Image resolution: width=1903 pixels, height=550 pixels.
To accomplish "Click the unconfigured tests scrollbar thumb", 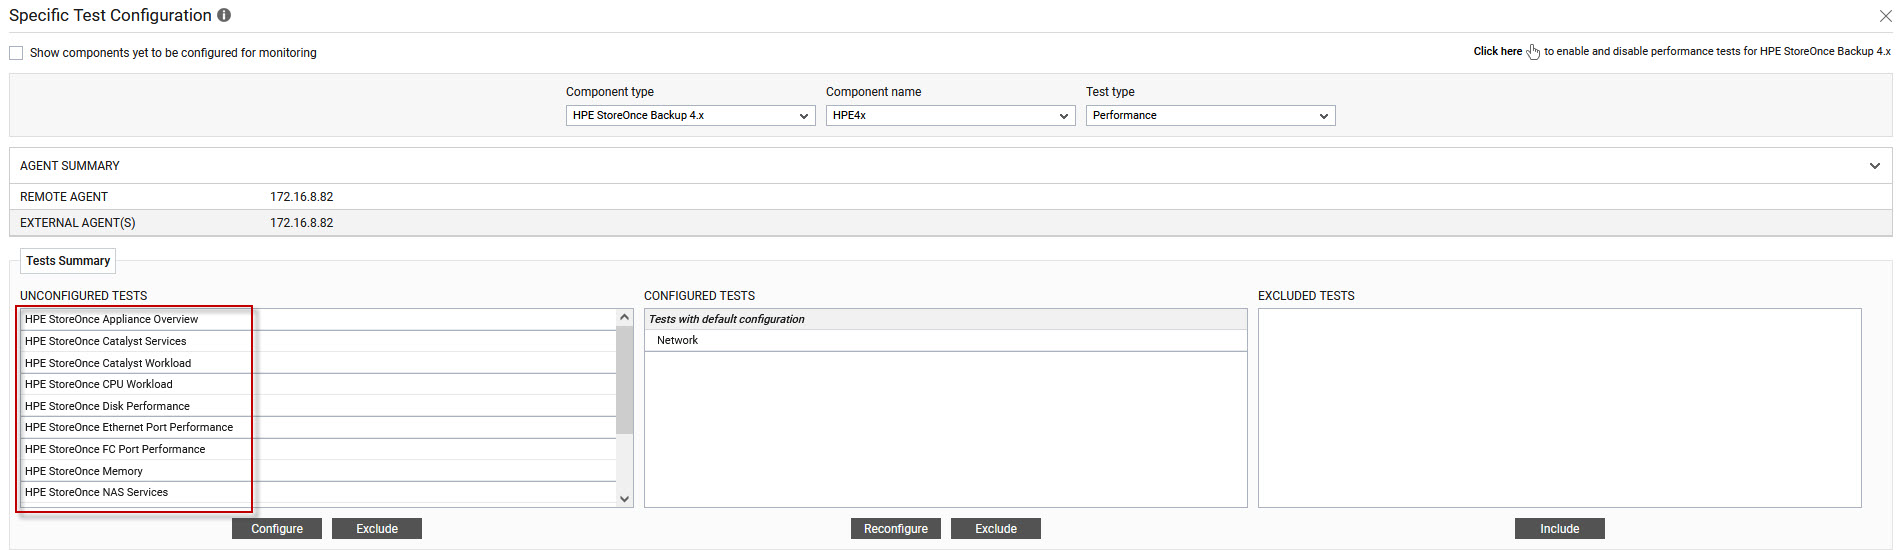I will click(625, 380).
